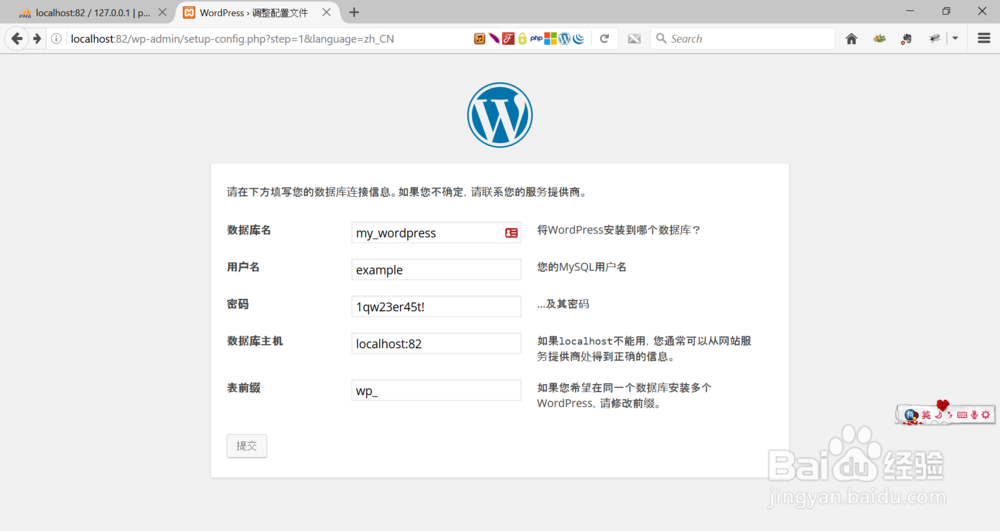
Task: Click the 密码 field containing 1qw23er45t!
Action: click(x=436, y=307)
